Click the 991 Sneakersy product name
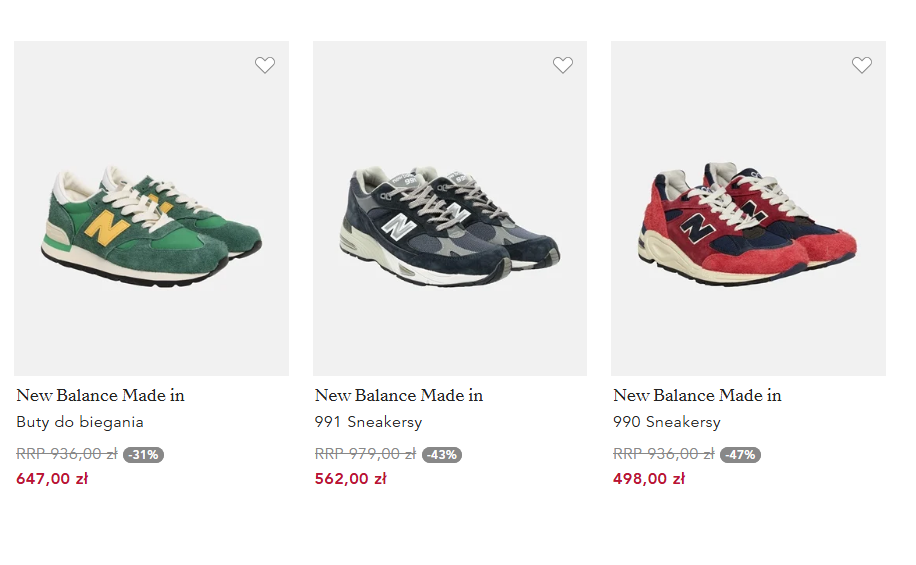 click(x=369, y=422)
